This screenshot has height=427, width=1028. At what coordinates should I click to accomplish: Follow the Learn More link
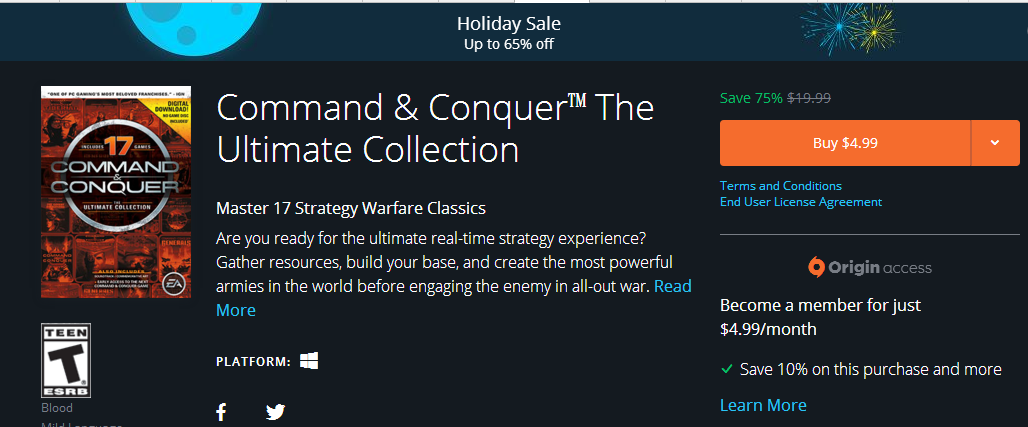click(x=763, y=405)
